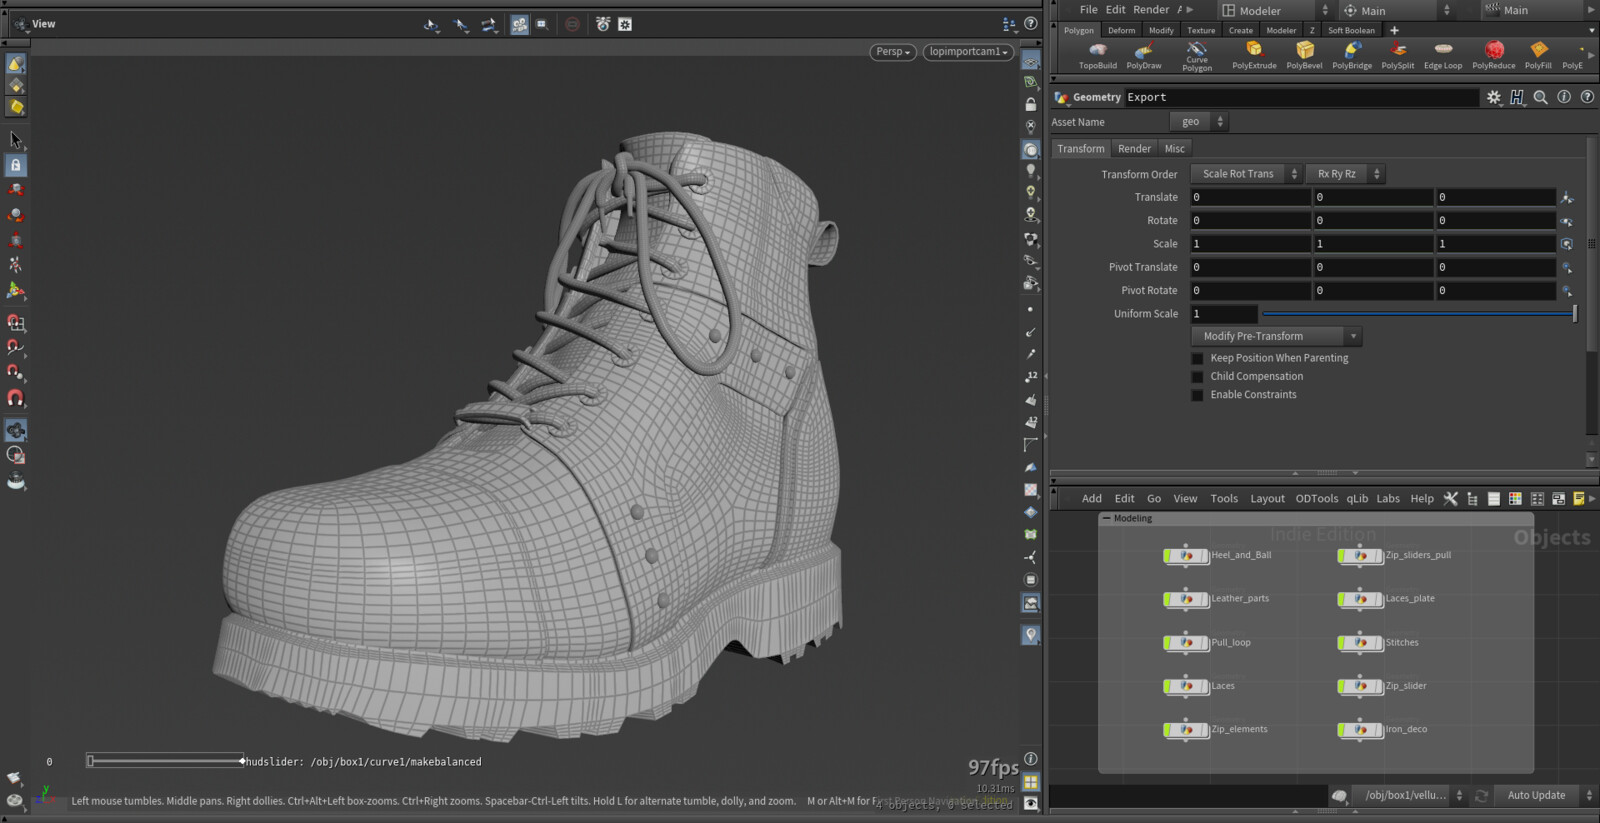1600x823 pixels.
Task: Activate the PolyBridge tool
Action: pos(1352,55)
